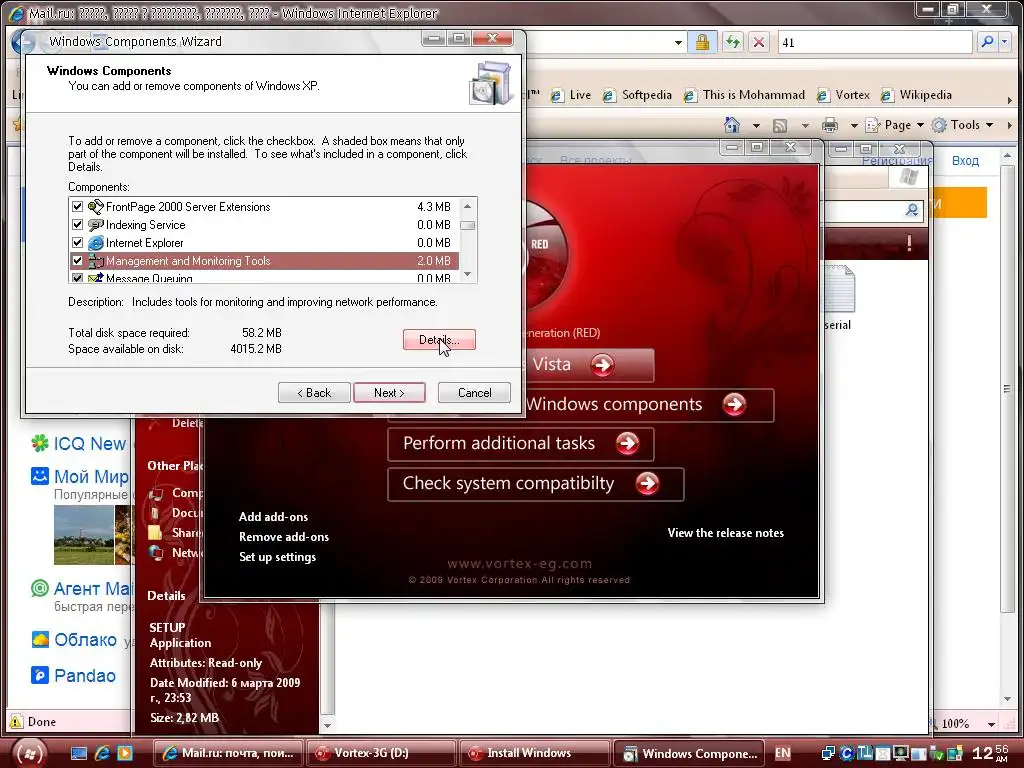Viewport: 1024px width, 768px height.
Task: Expand the Print dropdown arrow
Action: click(854, 125)
